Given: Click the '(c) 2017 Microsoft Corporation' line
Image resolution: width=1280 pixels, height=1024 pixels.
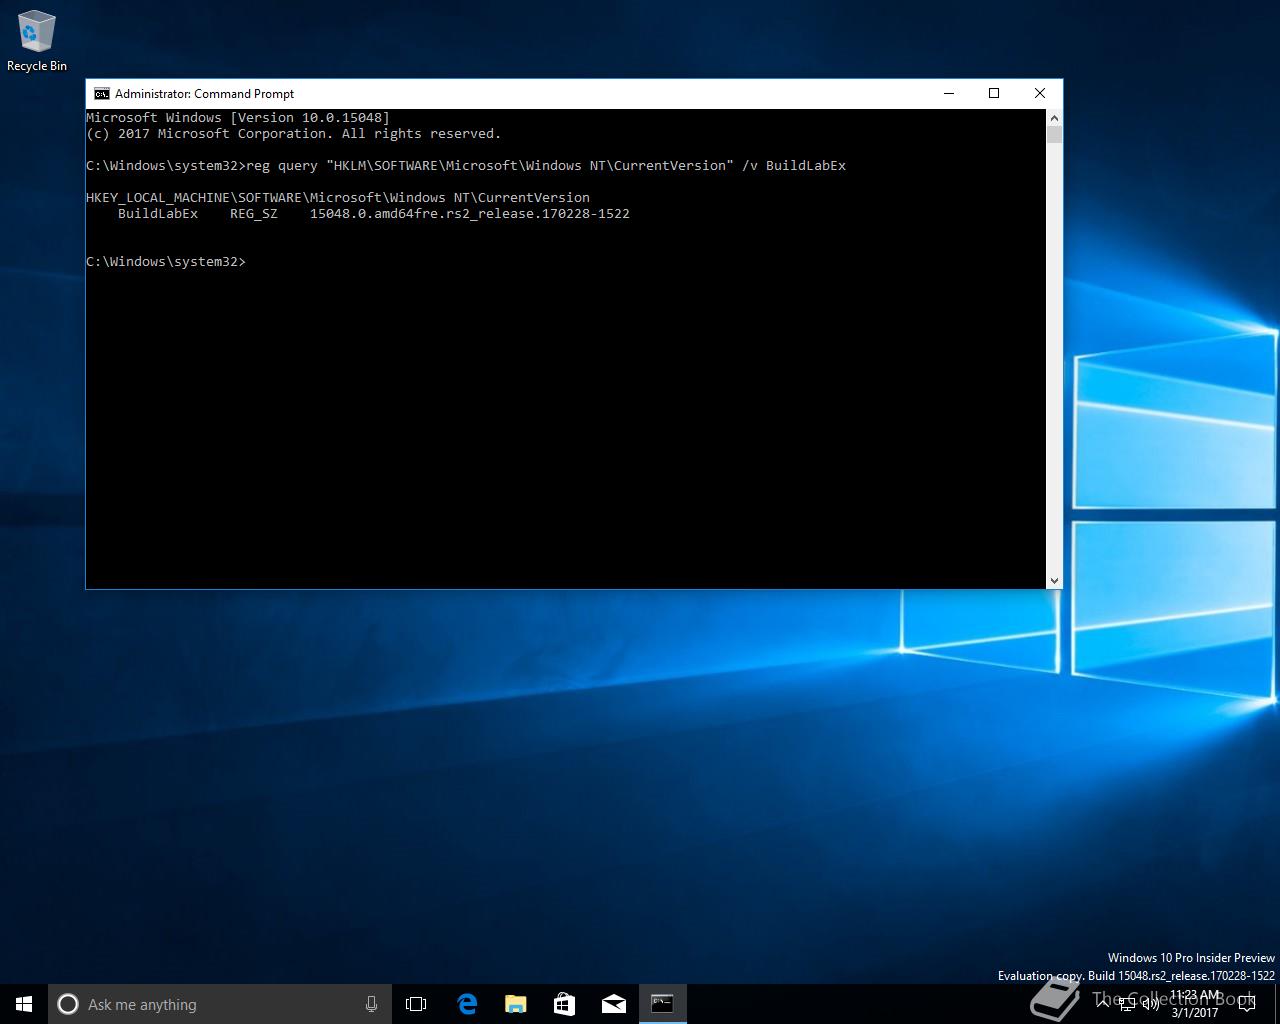Looking at the screenshot, I should click(x=293, y=134).
